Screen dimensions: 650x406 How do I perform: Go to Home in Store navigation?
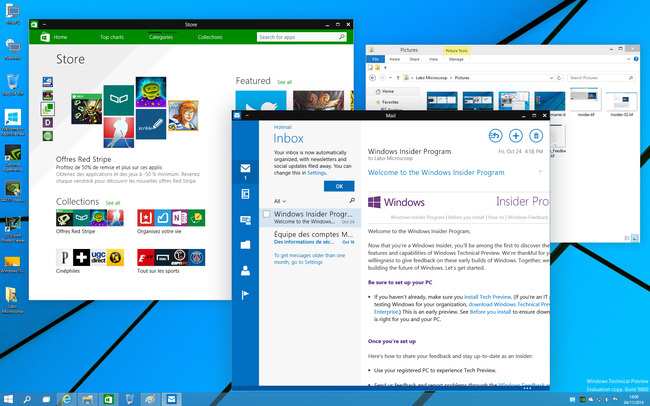[60, 37]
